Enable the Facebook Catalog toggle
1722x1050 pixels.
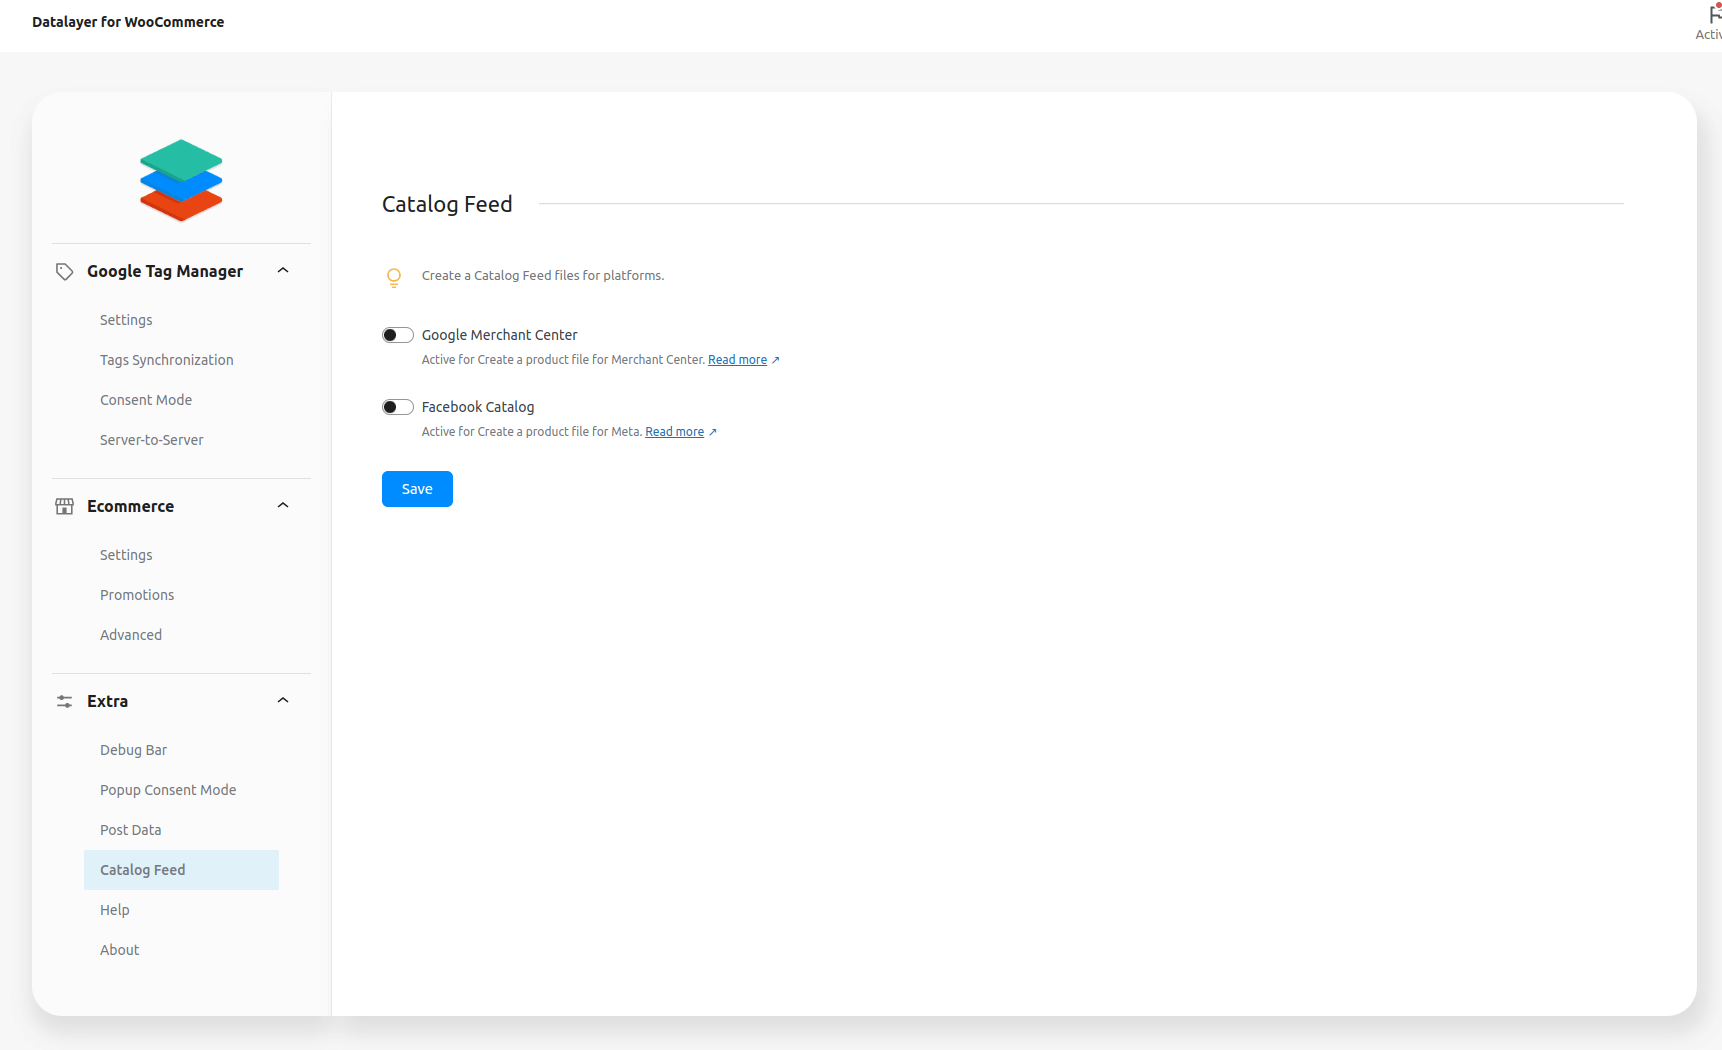(x=397, y=406)
